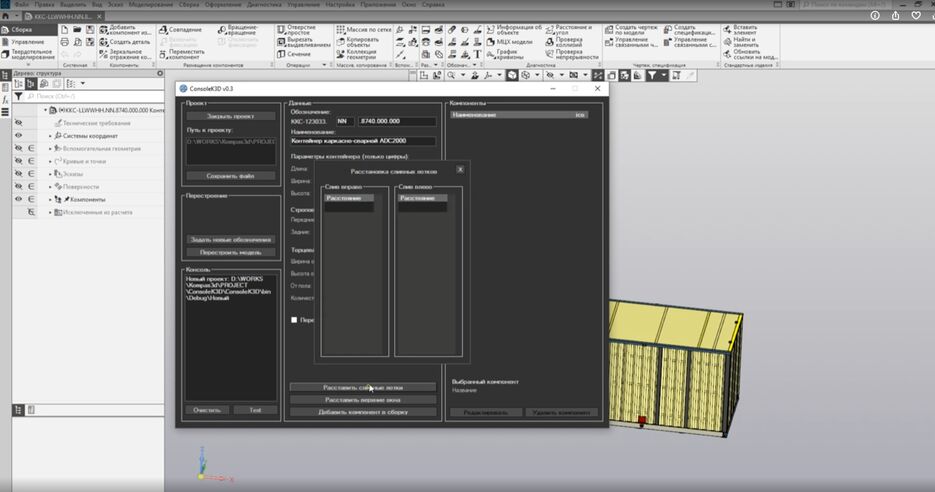Click Перестроить модель button
The height and width of the screenshot is (492, 935).
(x=231, y=252)
